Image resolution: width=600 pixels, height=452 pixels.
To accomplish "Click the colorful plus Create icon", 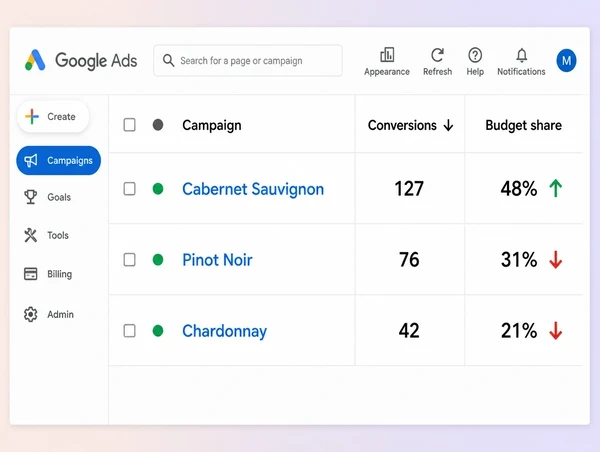I will (x=32, y=116).
